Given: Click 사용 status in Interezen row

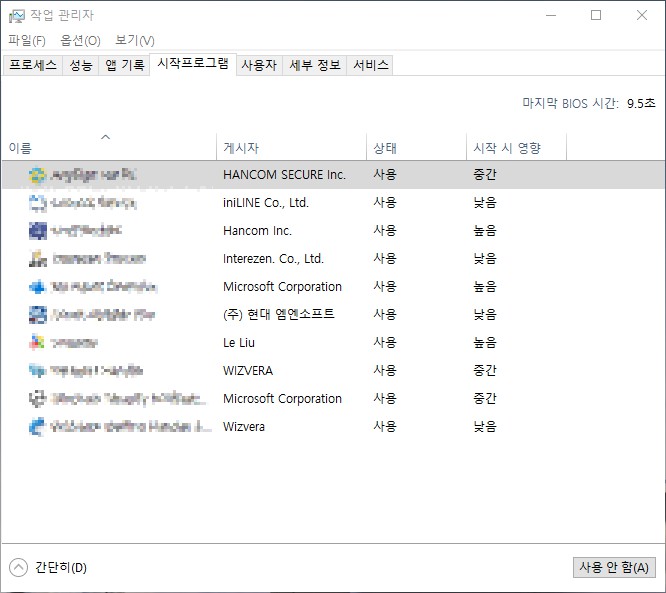Looking at the screenshot, I should (385, 259).
